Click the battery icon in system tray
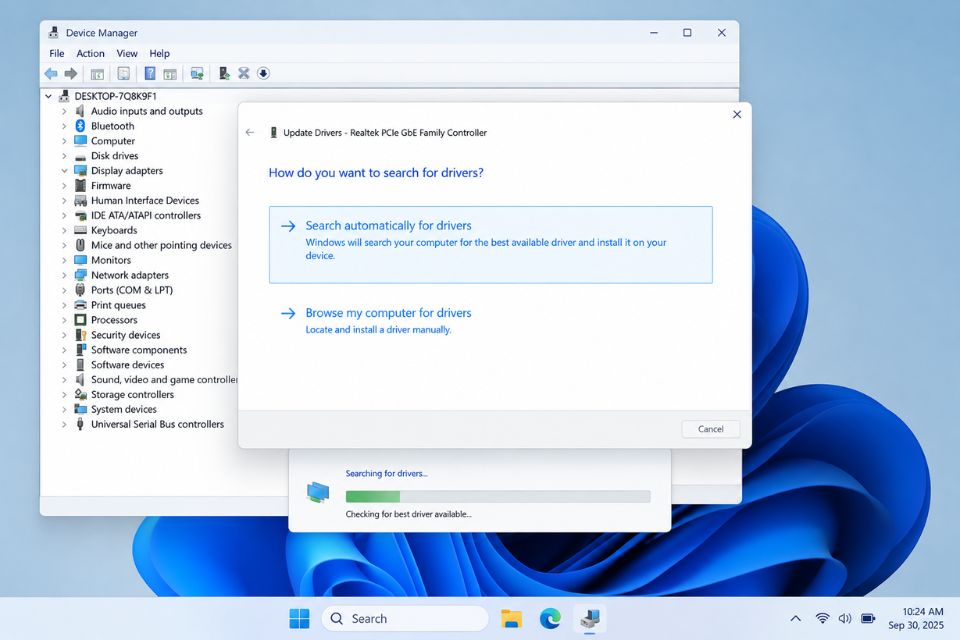This screenshot has height=640, width=960. coord(868,619)
